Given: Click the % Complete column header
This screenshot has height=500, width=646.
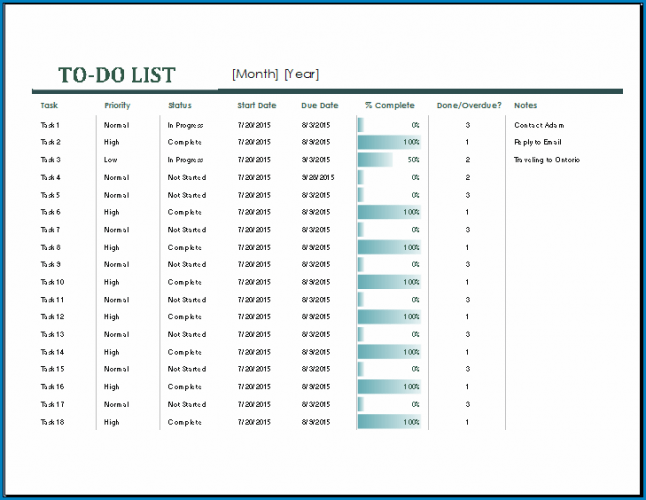Looking at the screenshot, I should pos(389,105).
